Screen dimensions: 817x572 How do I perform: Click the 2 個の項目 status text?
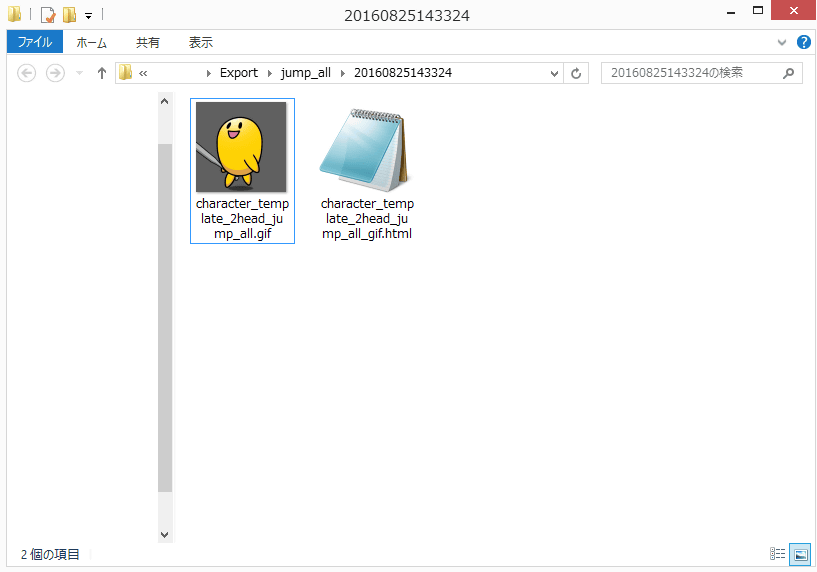50,555
